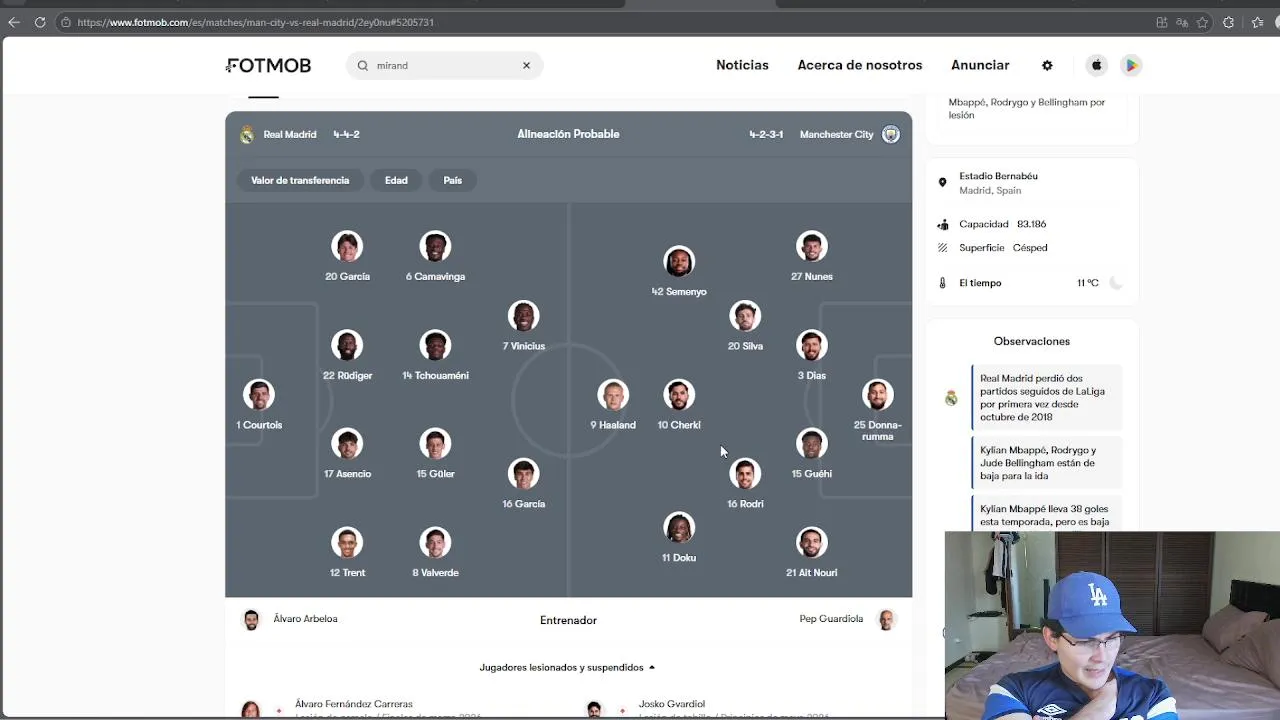Click the browser address bar URL
This screenshot has width=1280, height=720.
(x=255, y=22)
